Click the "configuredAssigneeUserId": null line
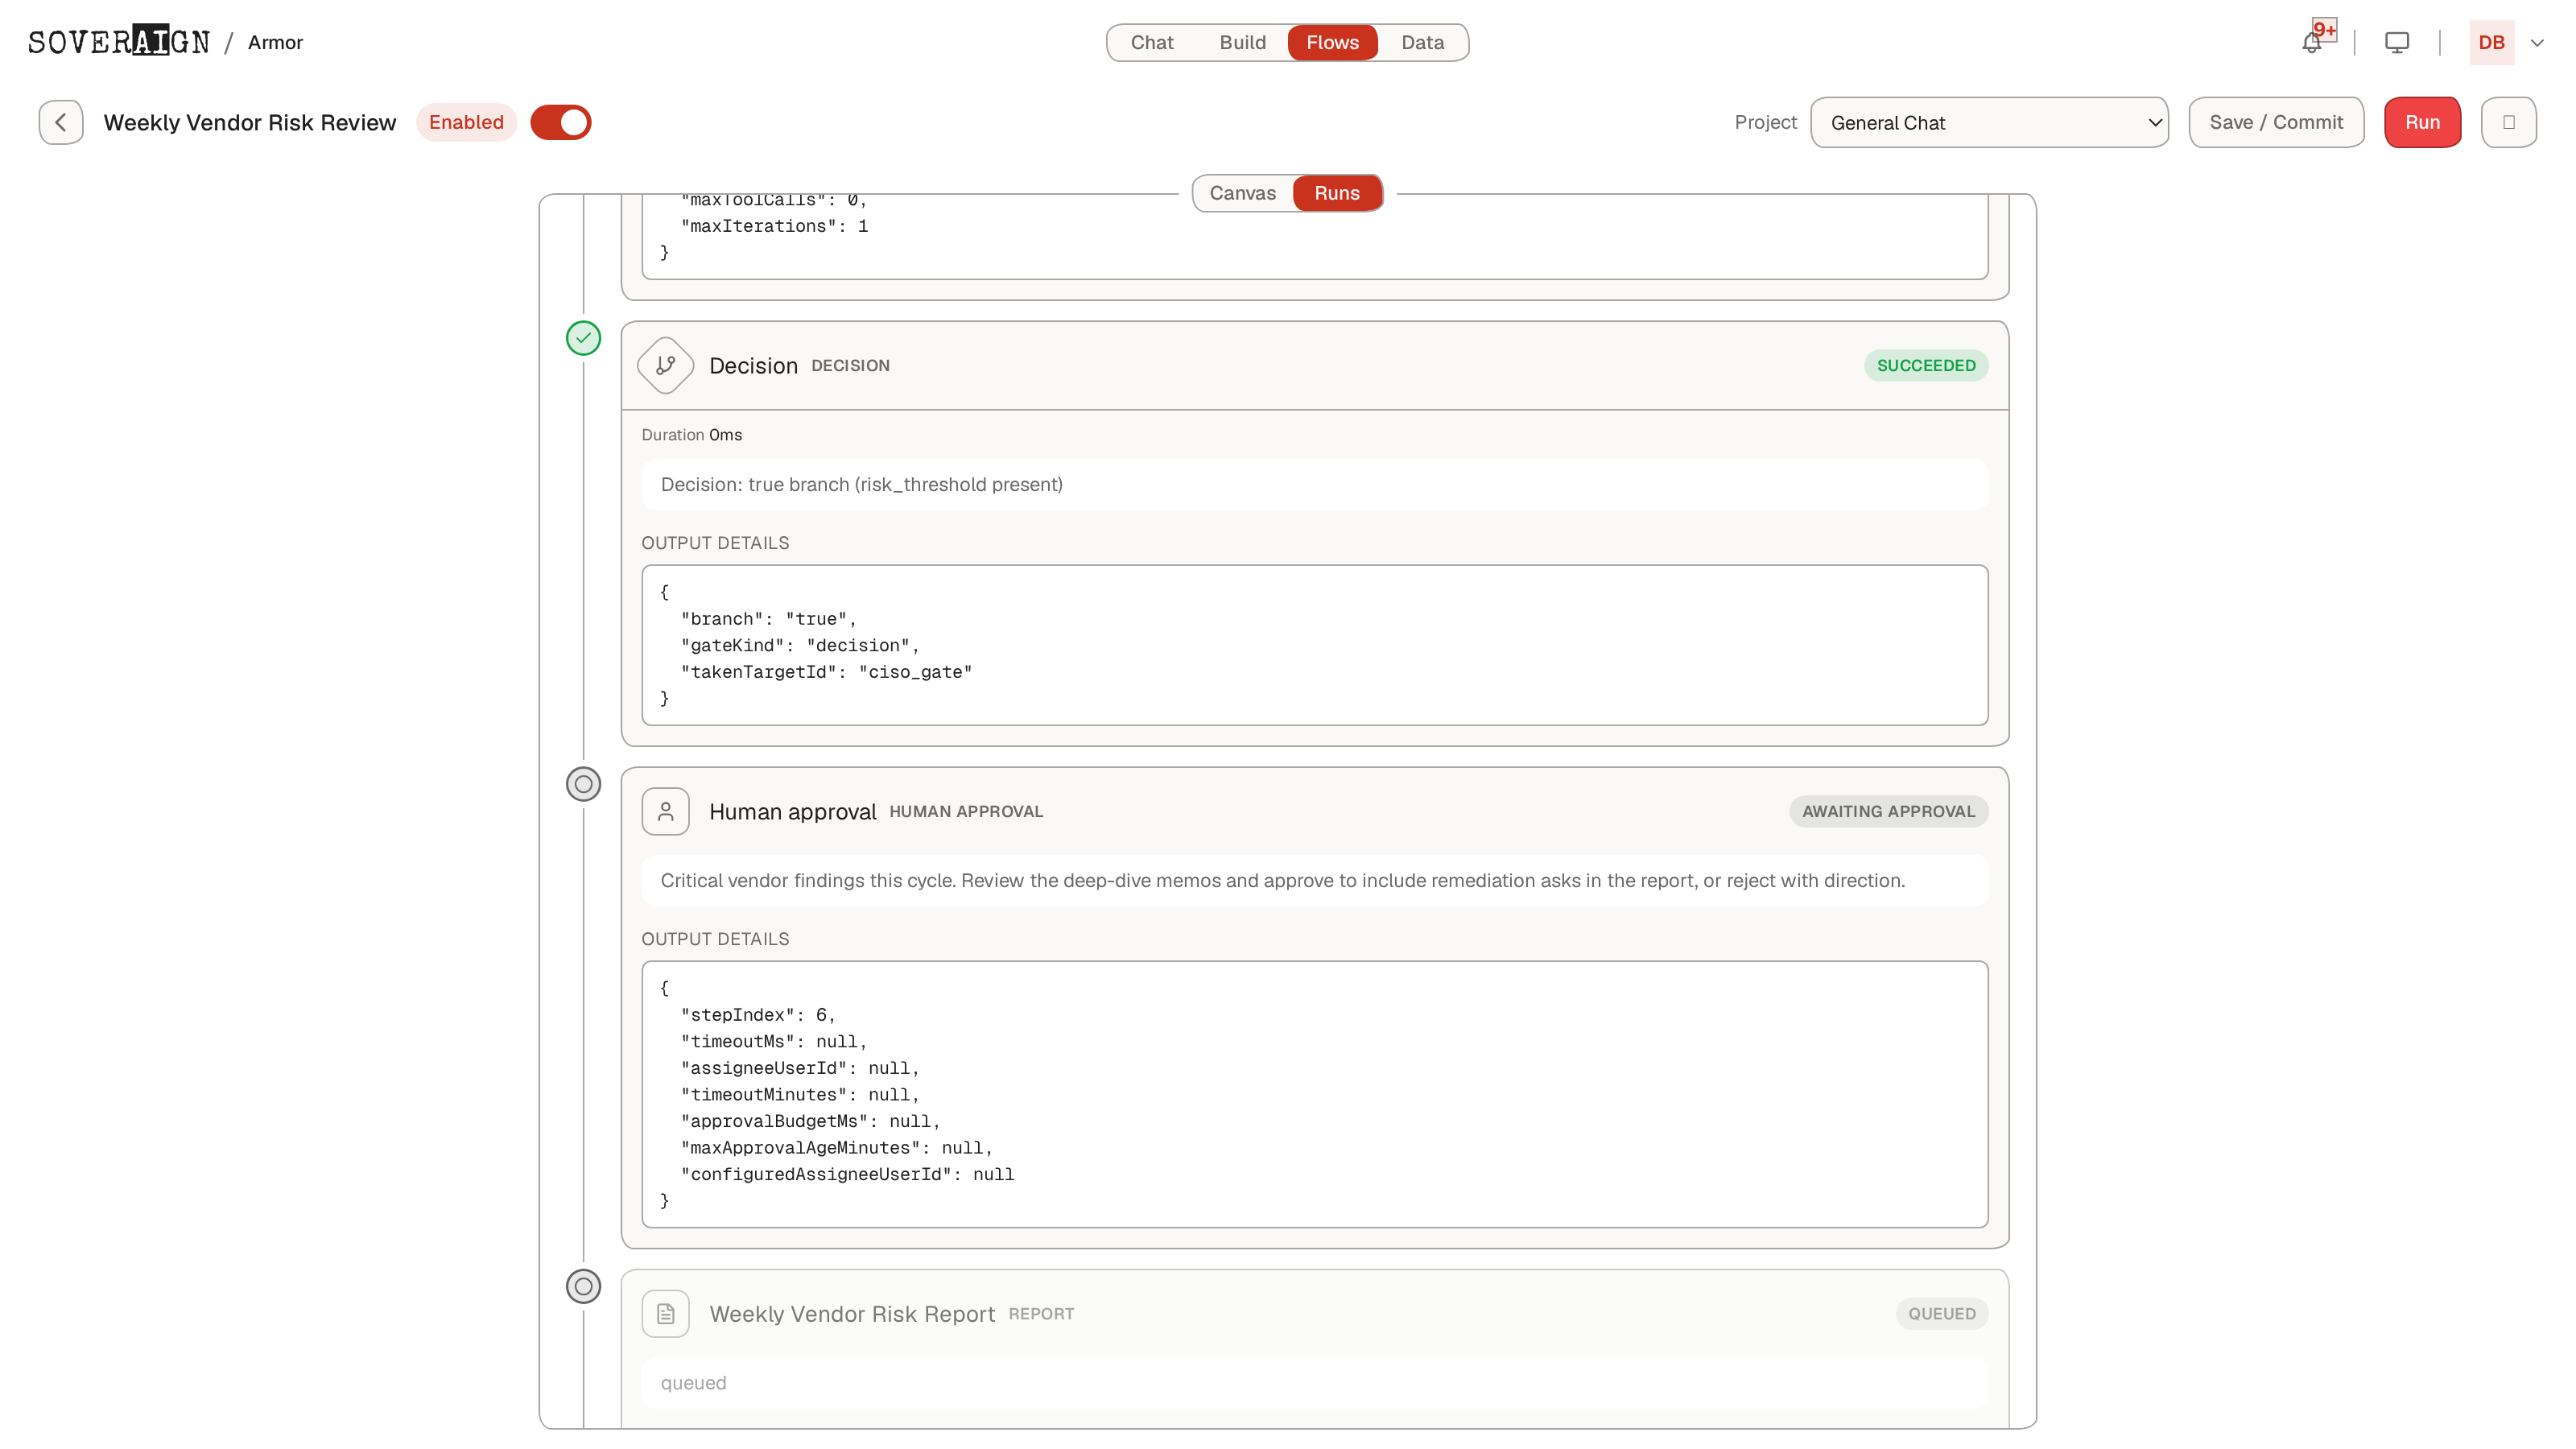Viewport: 2576px width, 1449px height. pyautogui.click(x=847, y=1175)
